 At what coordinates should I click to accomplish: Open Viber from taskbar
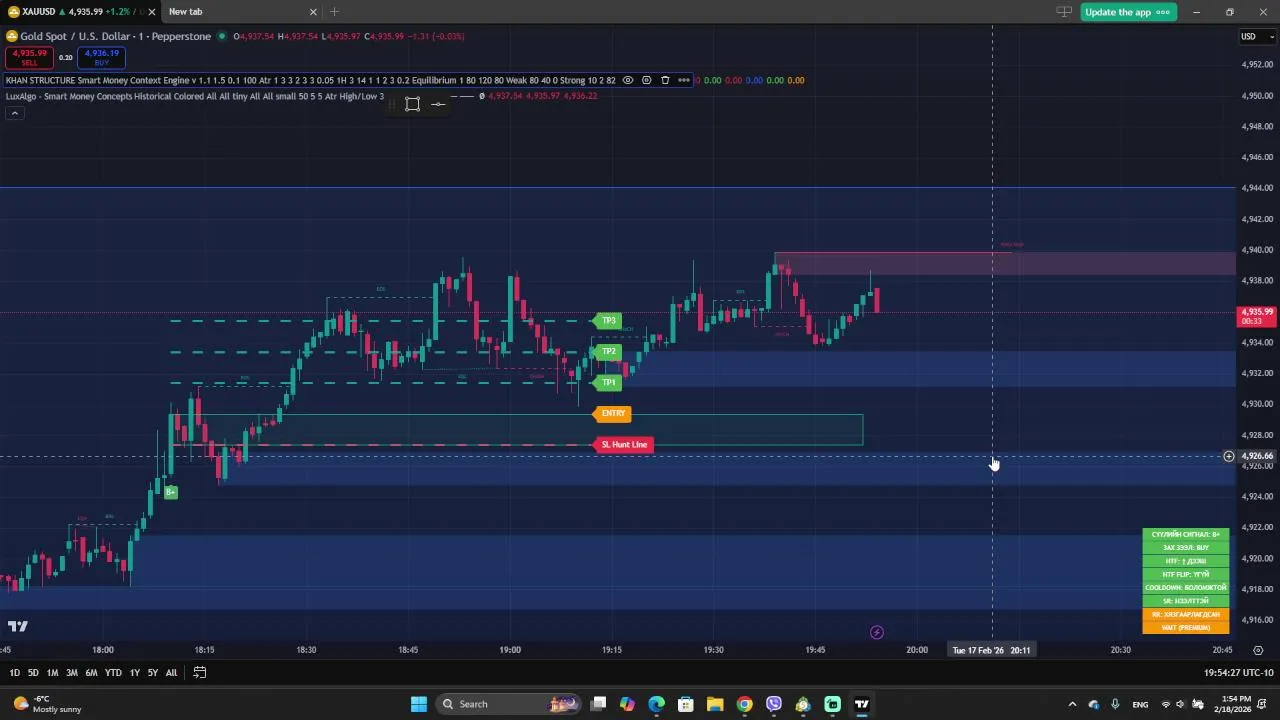(774, 704)
